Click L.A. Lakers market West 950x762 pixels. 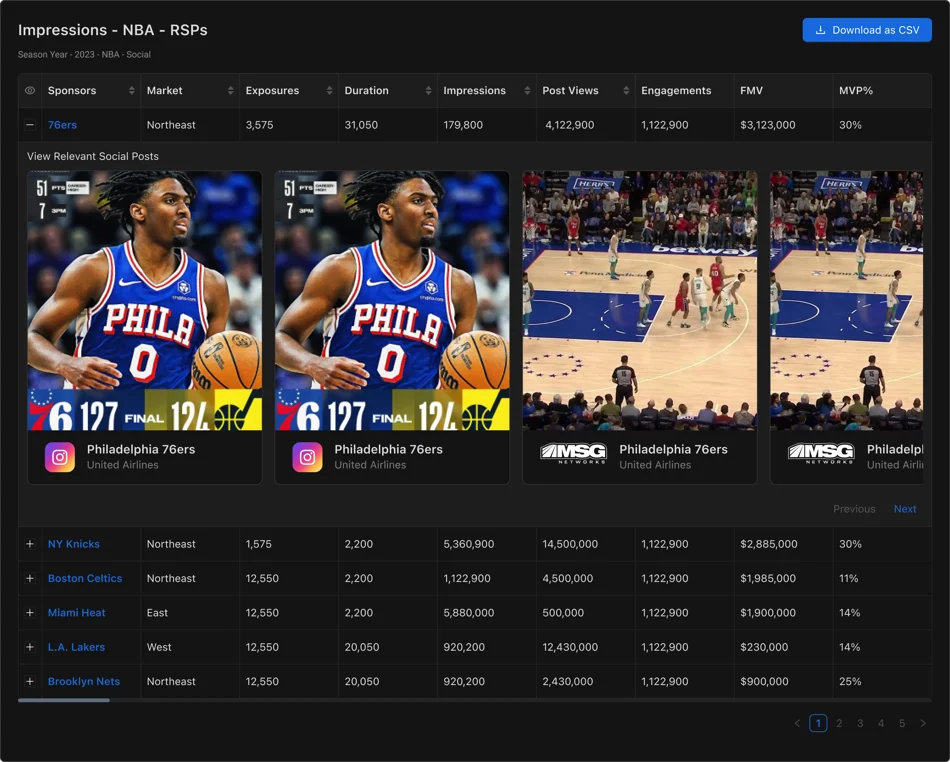coord(159,647)
